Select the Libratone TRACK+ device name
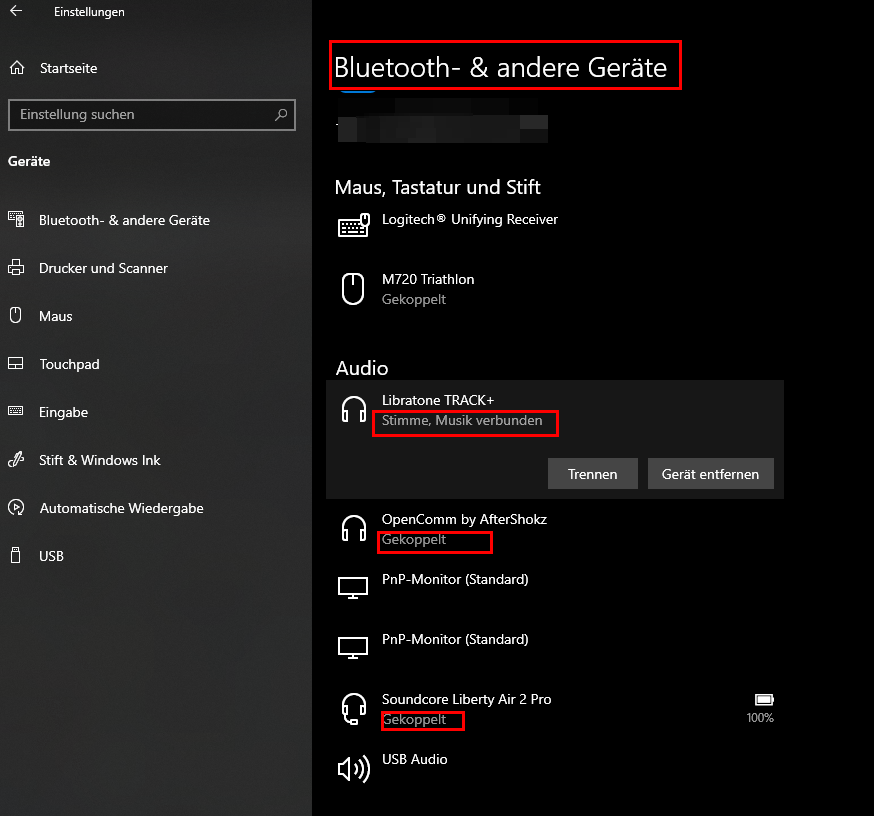The width and height of the screenshot is (874, 816). pyautogui.click(x=438, y=400)
